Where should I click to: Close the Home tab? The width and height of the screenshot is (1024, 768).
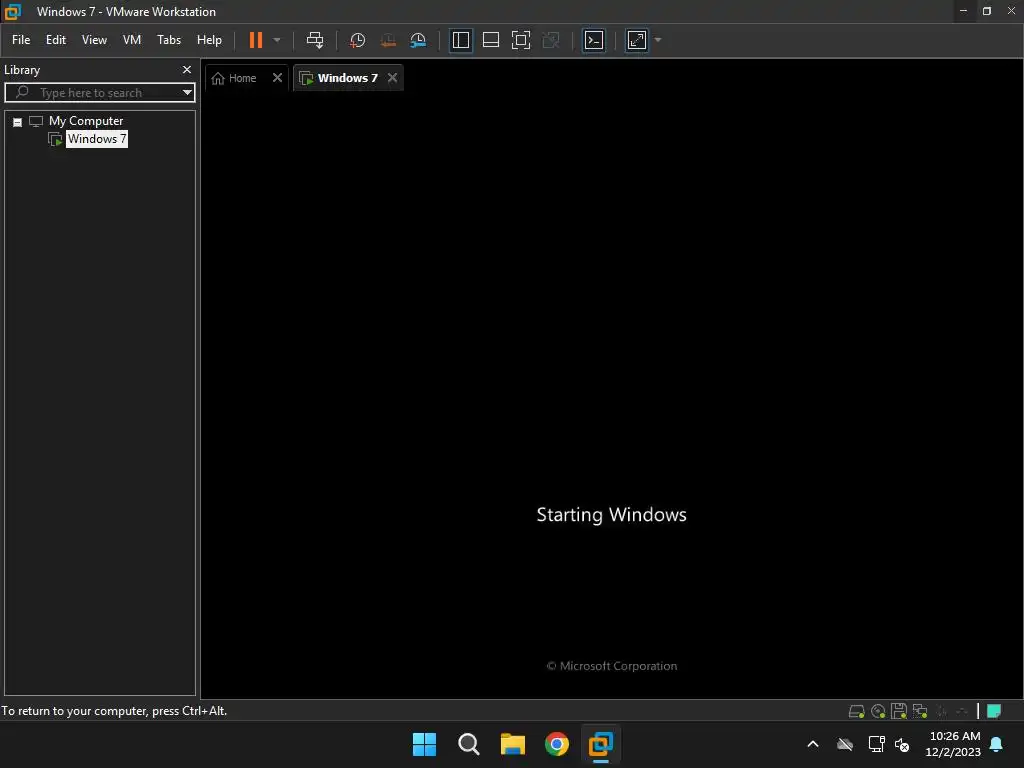point(278,78)
